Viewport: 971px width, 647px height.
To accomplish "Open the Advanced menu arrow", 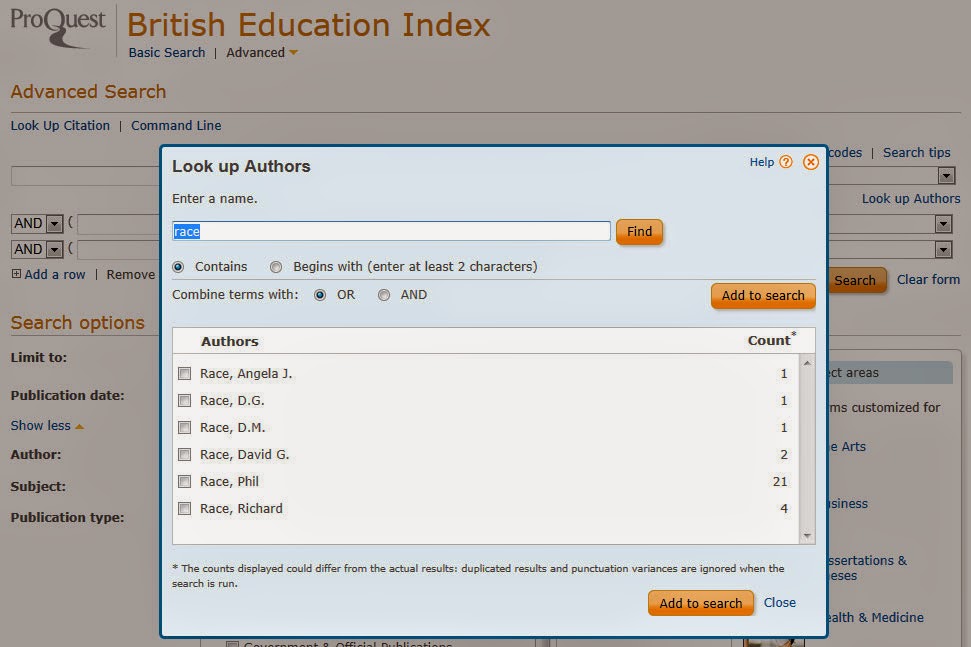I will (x=294, y=53).
